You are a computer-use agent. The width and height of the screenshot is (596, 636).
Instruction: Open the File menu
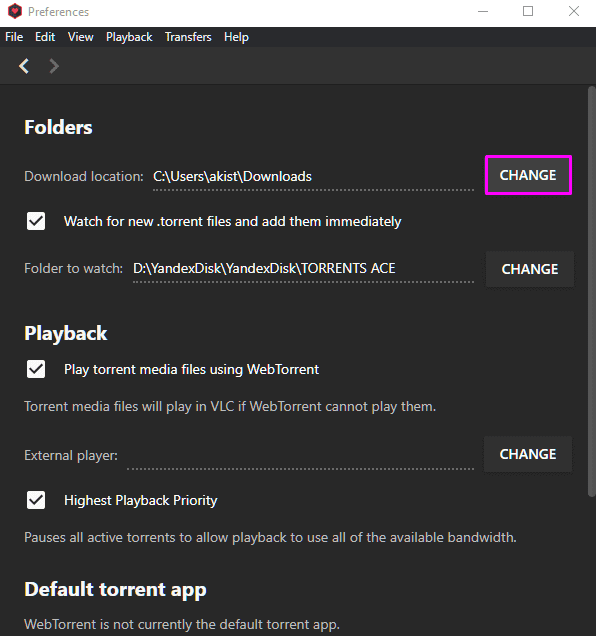[14, 37]
